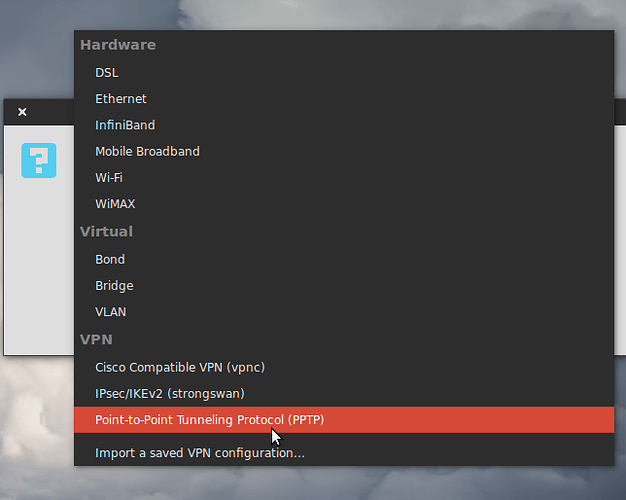Screen dimensions: 626x500
Task: Select Point-to-Point Tunneling Protocol (PPTP)
Action: (x=210, y=420)
